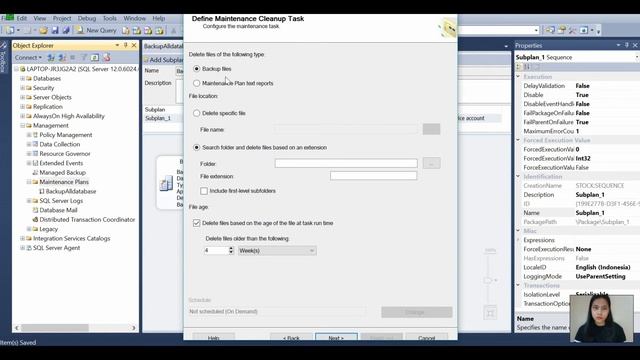The width and height of the screenshot is (640, 360).
Task: Click the window layout icon in top-right toolbar
Action: [584, 30]
